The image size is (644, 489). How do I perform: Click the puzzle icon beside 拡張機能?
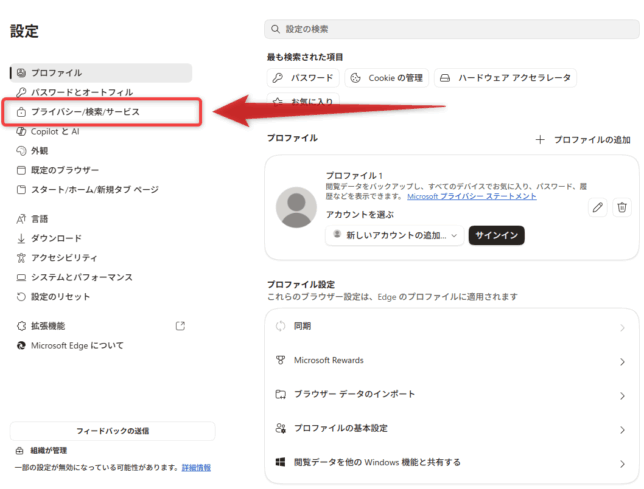[21, 326]
